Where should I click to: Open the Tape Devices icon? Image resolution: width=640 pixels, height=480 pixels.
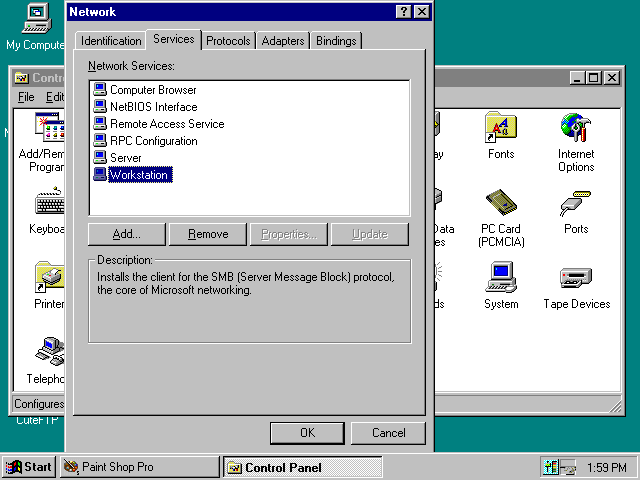pos(576,278)
